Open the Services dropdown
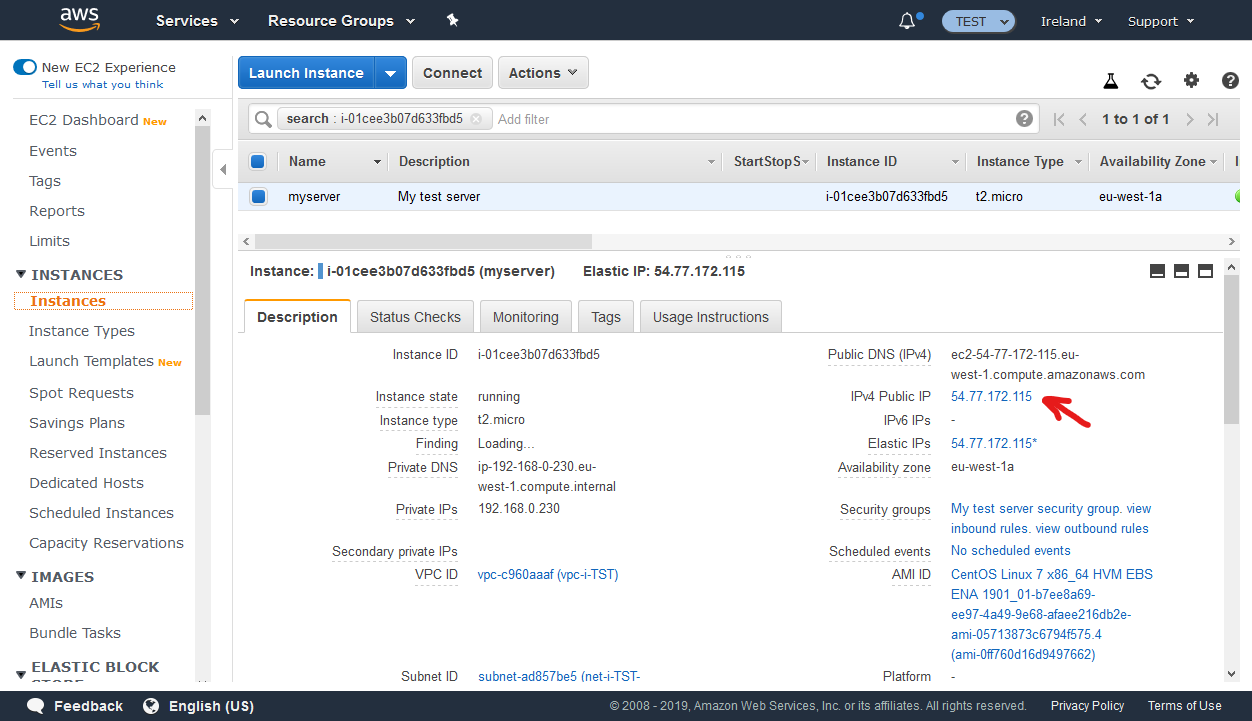This screenshot has width=1252, height=721. pos(198,21)
